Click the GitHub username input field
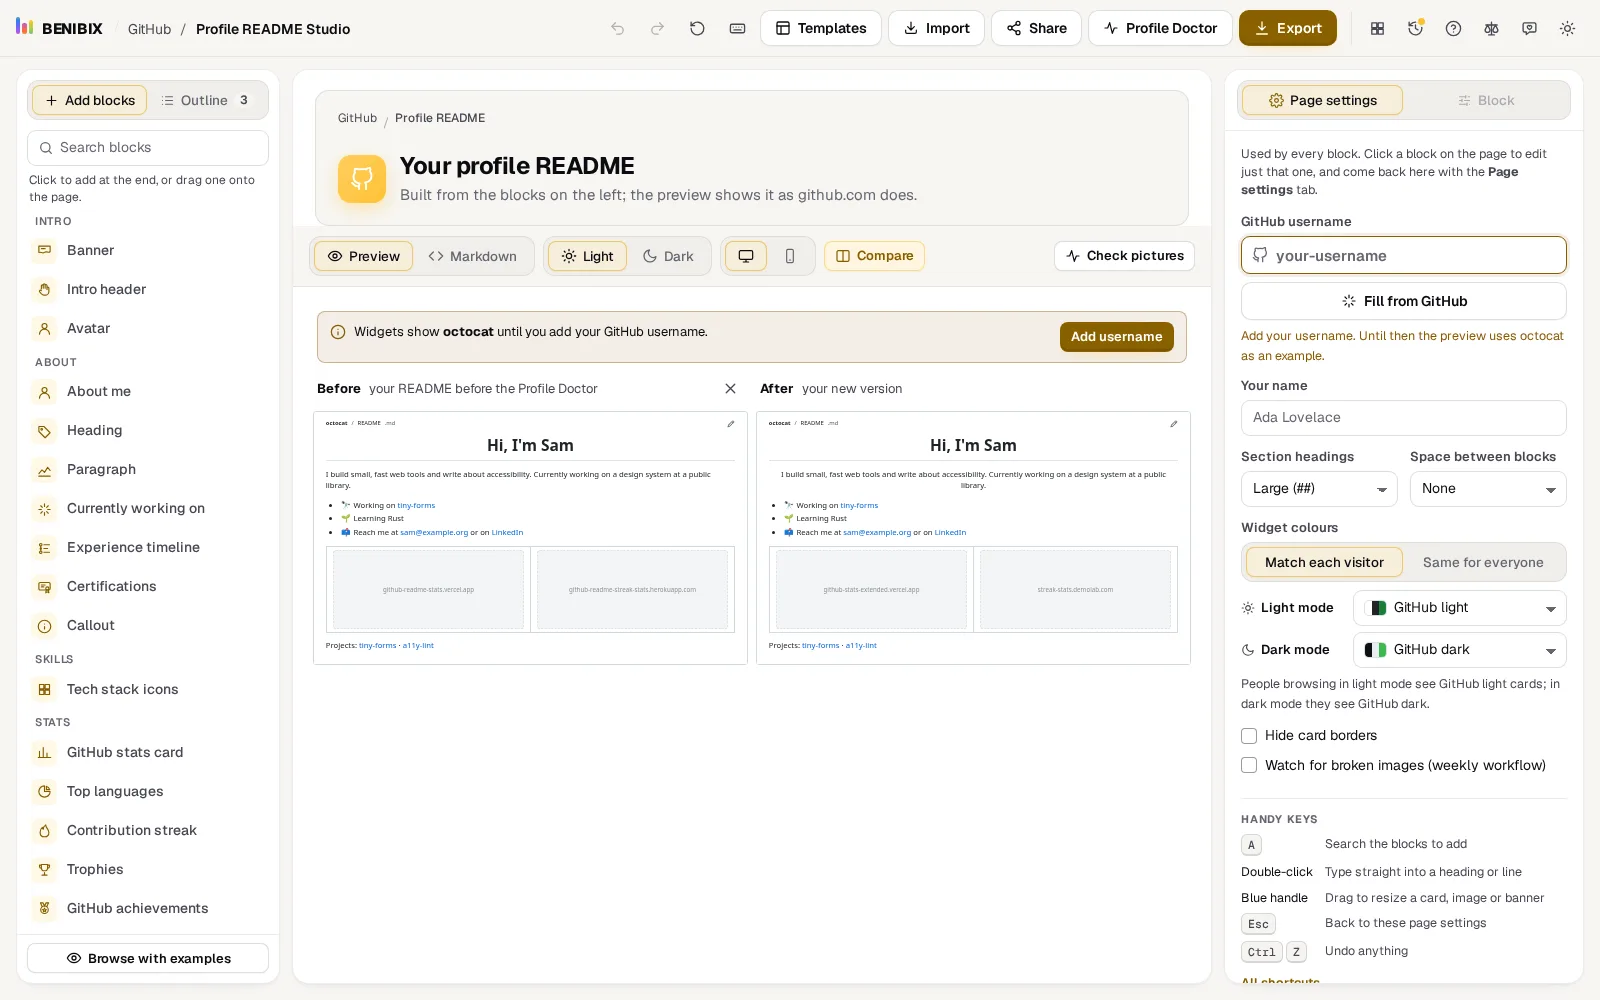The image size is (1600, 1000). tap(1404, 255)
